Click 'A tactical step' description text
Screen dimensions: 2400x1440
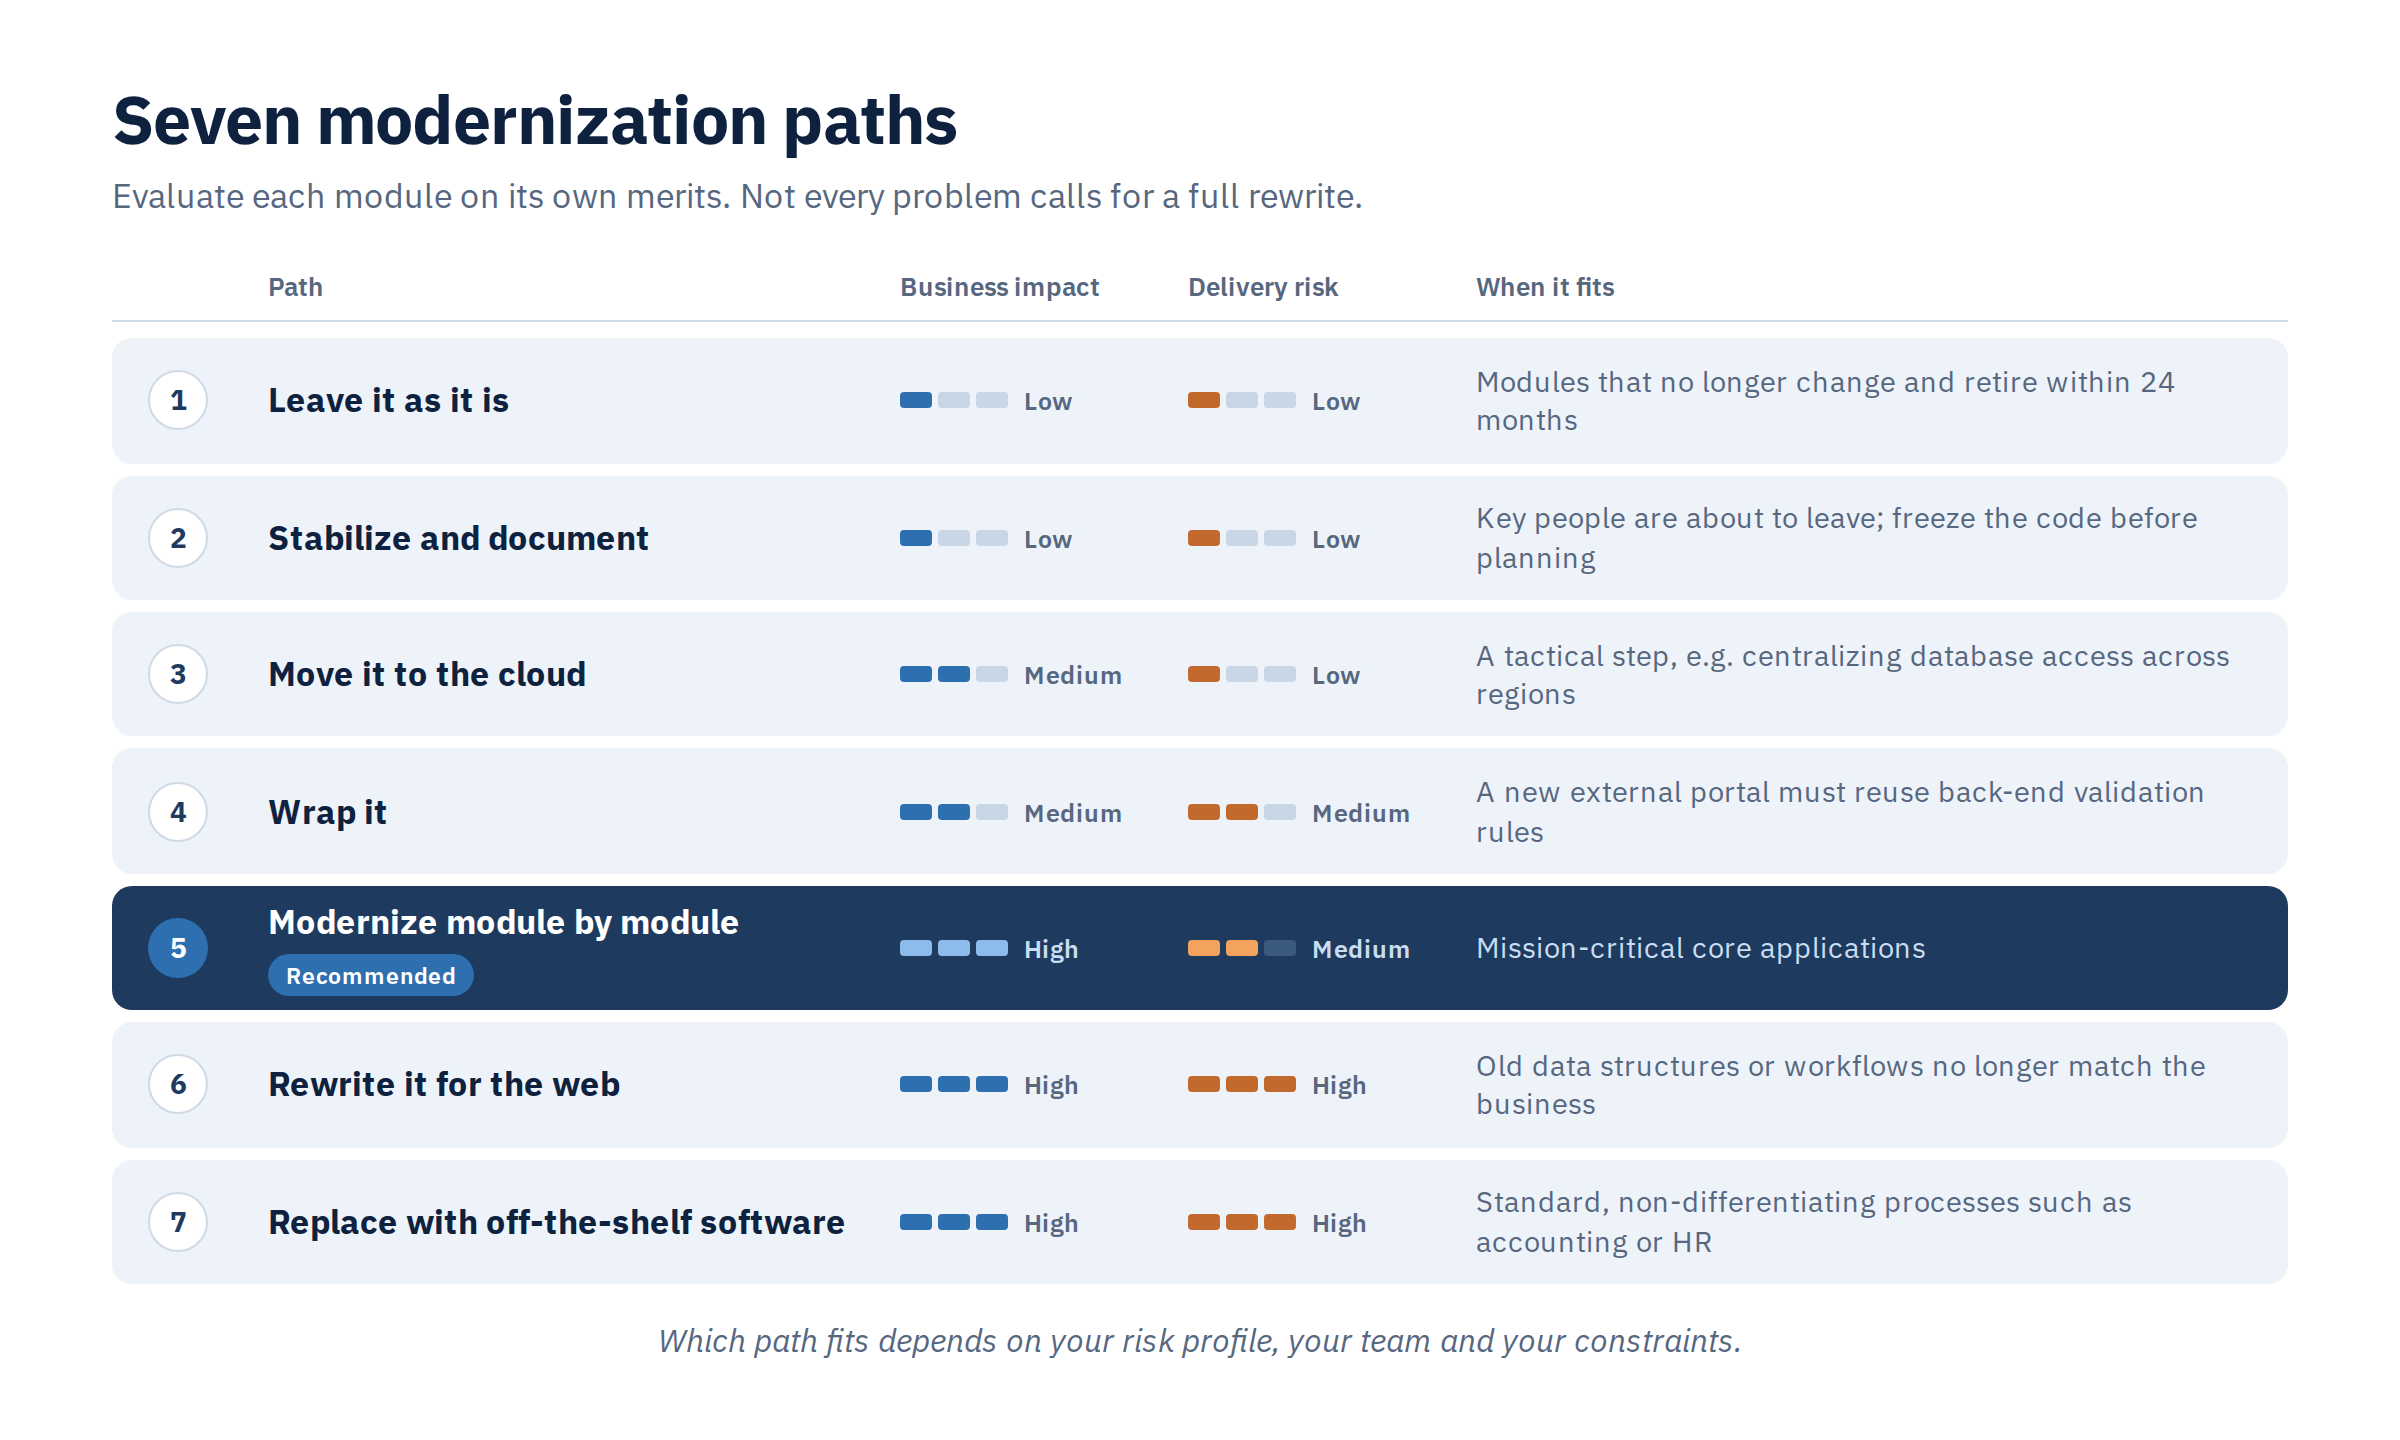pos(1853,675)
